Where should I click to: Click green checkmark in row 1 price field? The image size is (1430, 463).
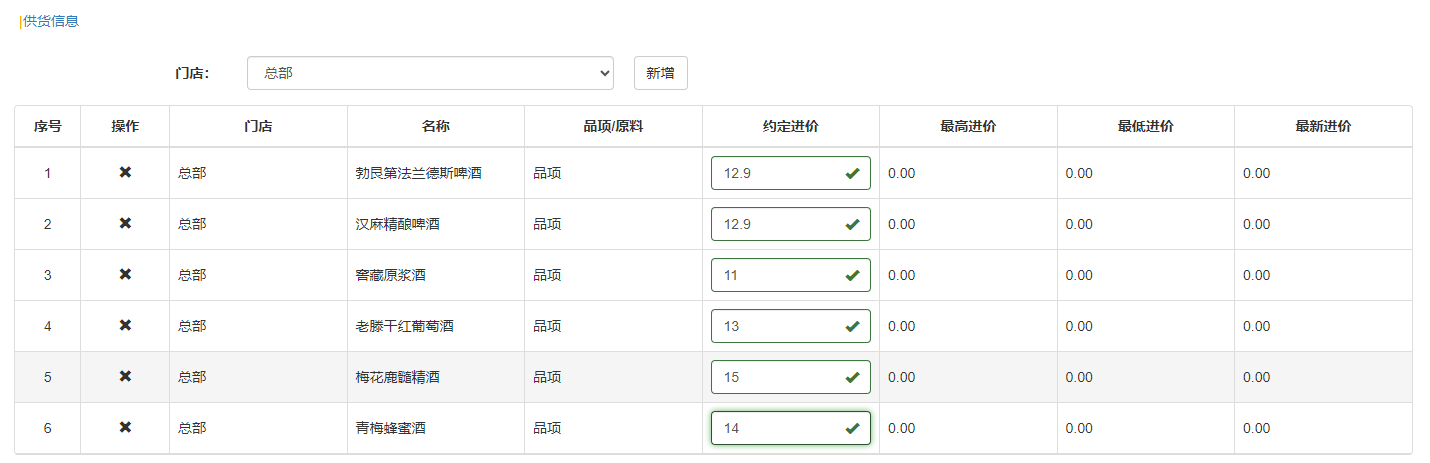[852, 174]
